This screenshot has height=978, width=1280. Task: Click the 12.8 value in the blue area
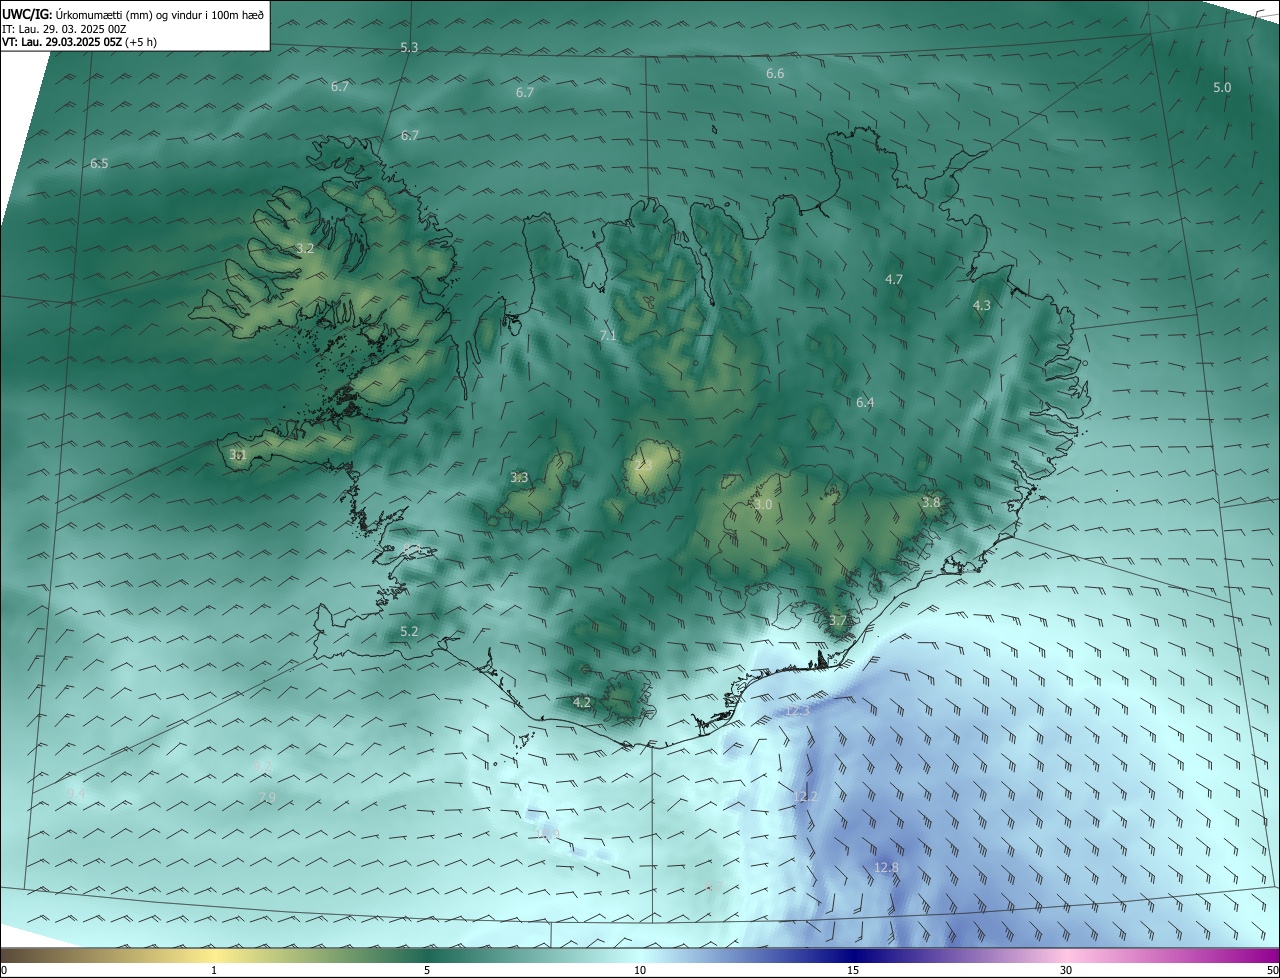tap(886, 868)
